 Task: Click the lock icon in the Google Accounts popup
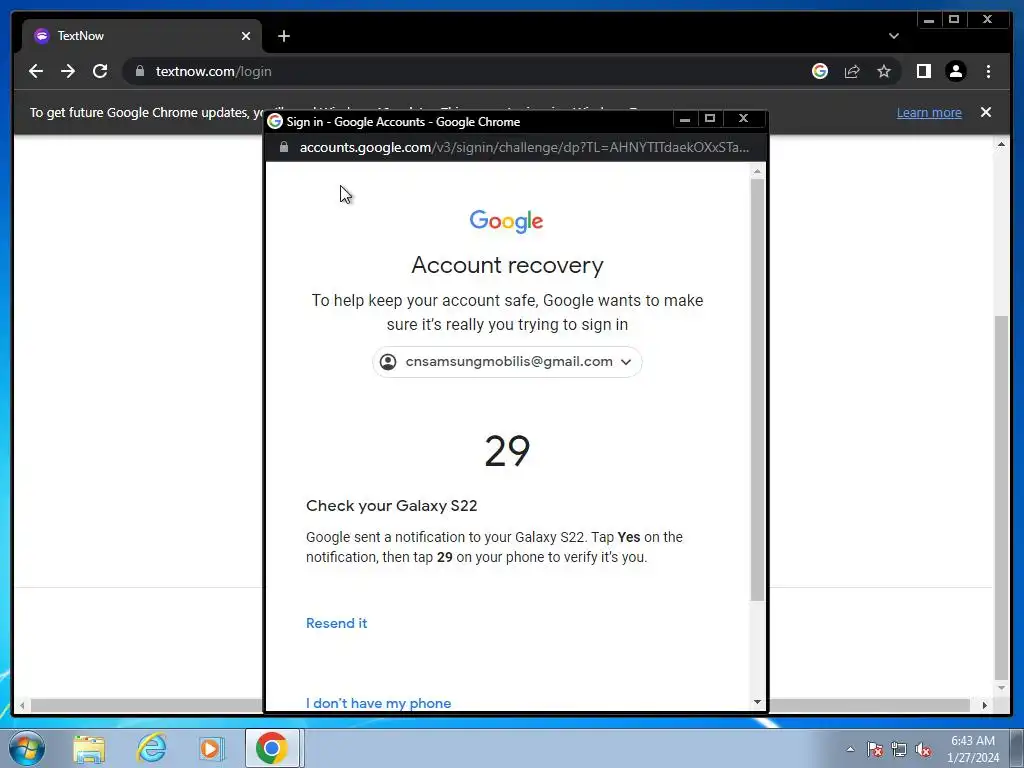(283, 147)
